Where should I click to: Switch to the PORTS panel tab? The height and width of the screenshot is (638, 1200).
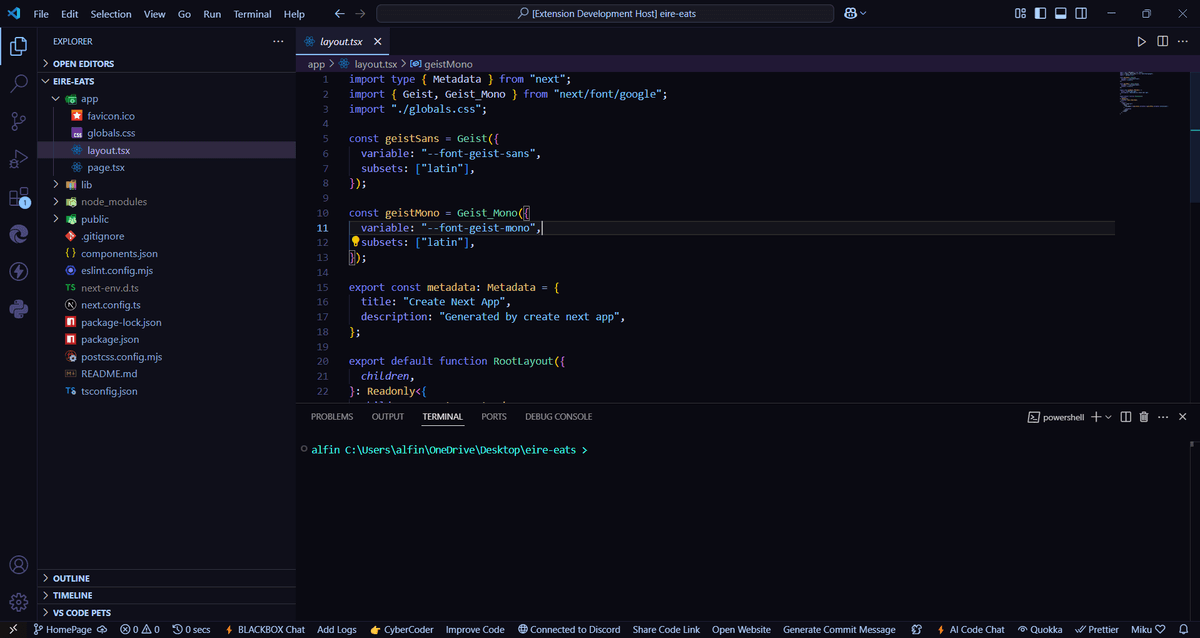click(494, 417)
